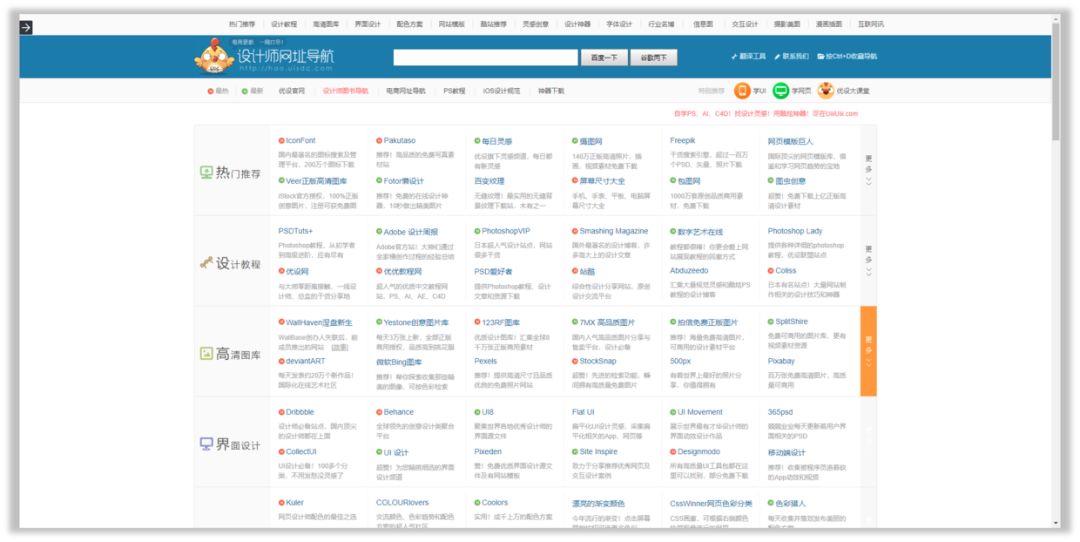The image size is (1080, 542).
Task: Open the COLOURlovers link
Action: pos(402,503)
